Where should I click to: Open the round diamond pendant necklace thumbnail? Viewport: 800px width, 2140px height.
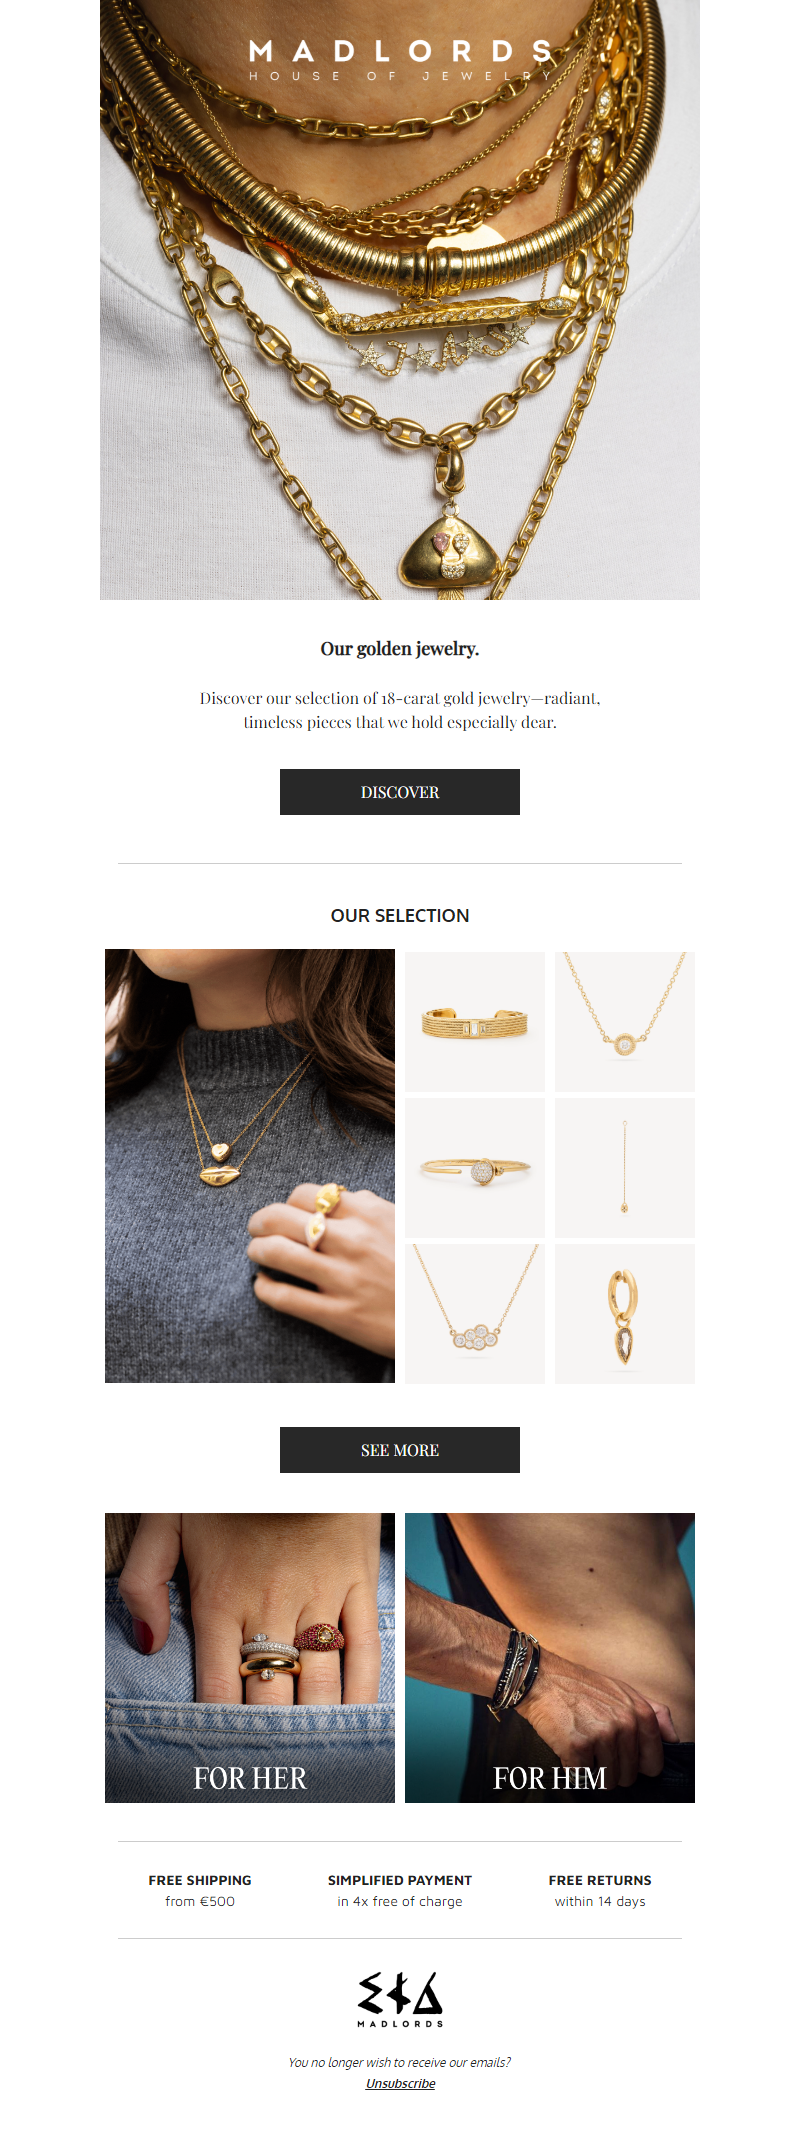click(x=625, y=1021)
